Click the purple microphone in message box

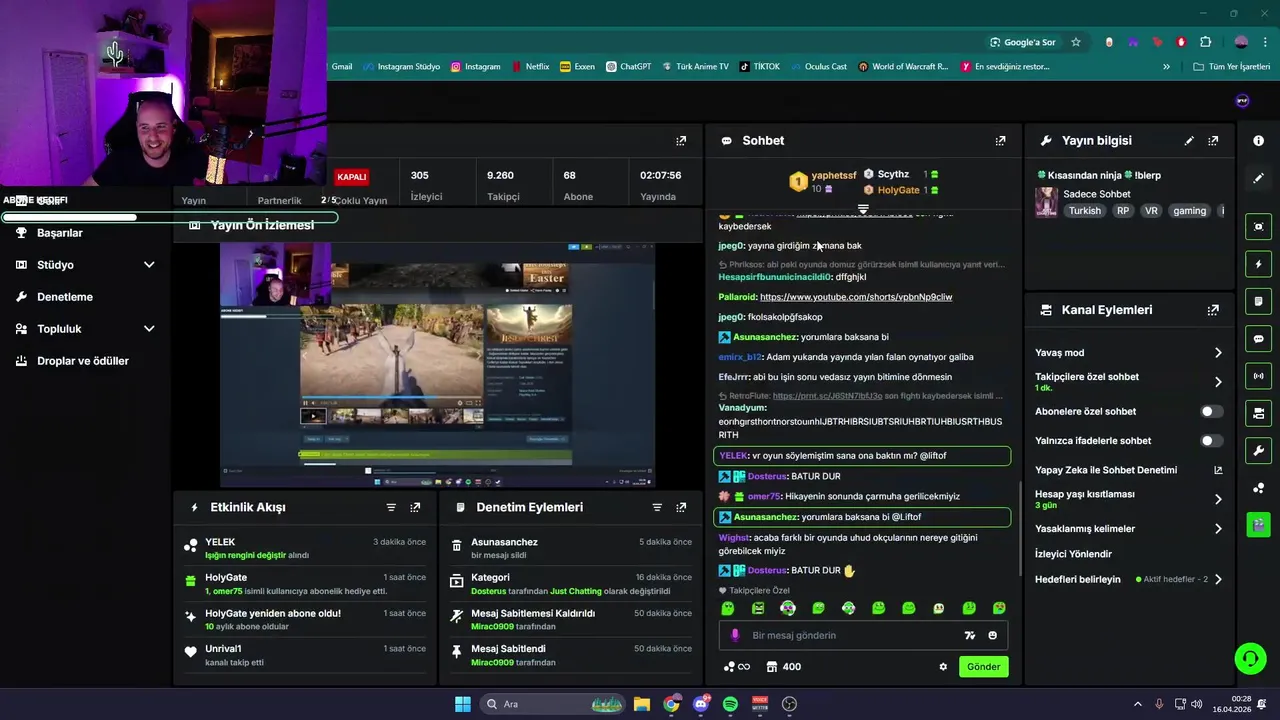click(735, 635)
